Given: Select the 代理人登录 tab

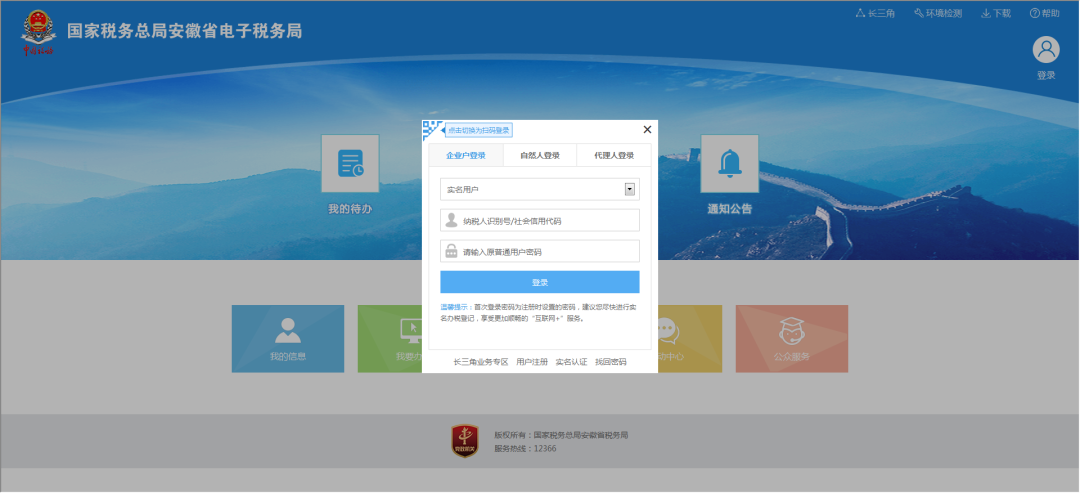Looking at the screenshot, I should pos(614,156).
